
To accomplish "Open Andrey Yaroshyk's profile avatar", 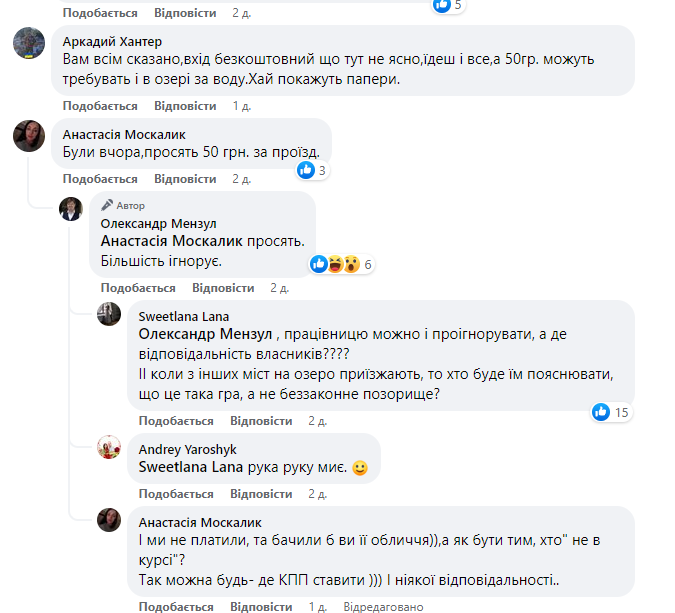I will click(x=109, y=447).
